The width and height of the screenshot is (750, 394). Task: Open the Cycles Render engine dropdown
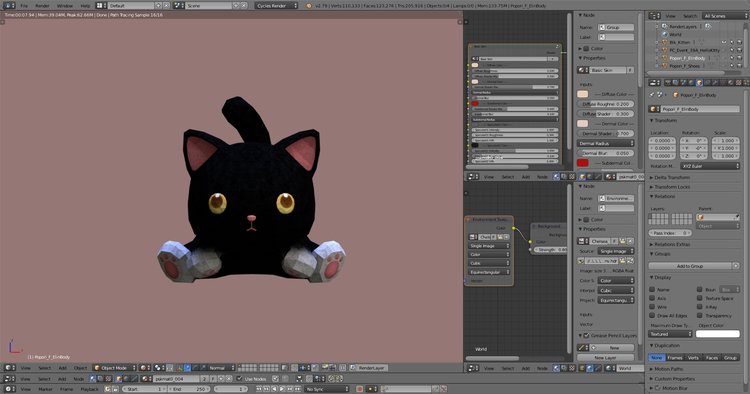click(x=276, y=6)
